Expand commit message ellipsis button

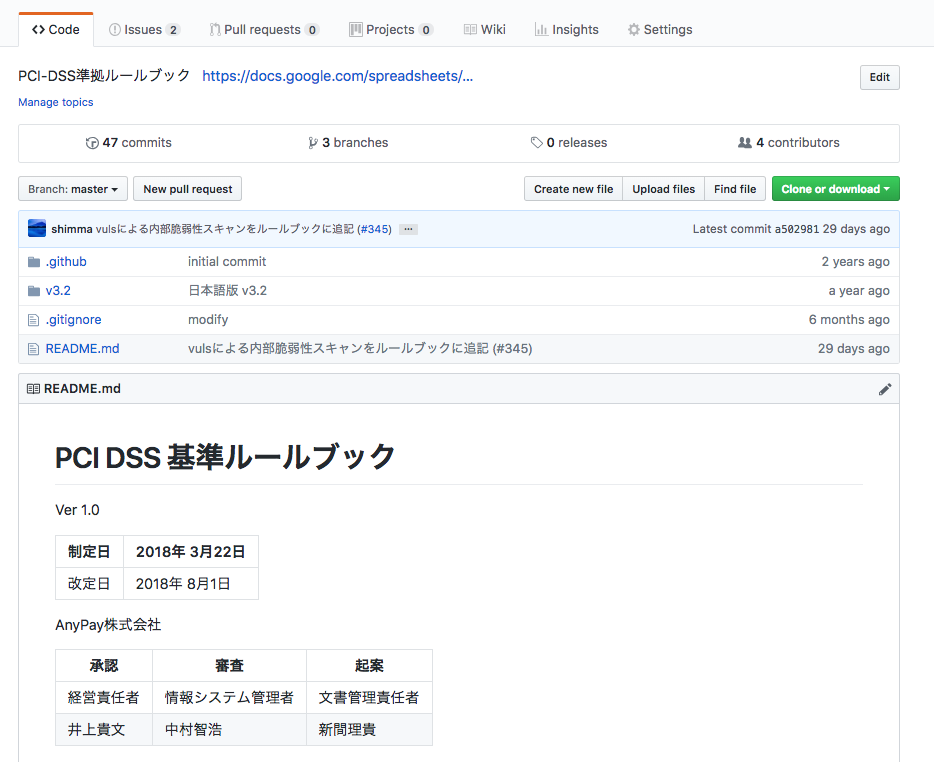408,229
